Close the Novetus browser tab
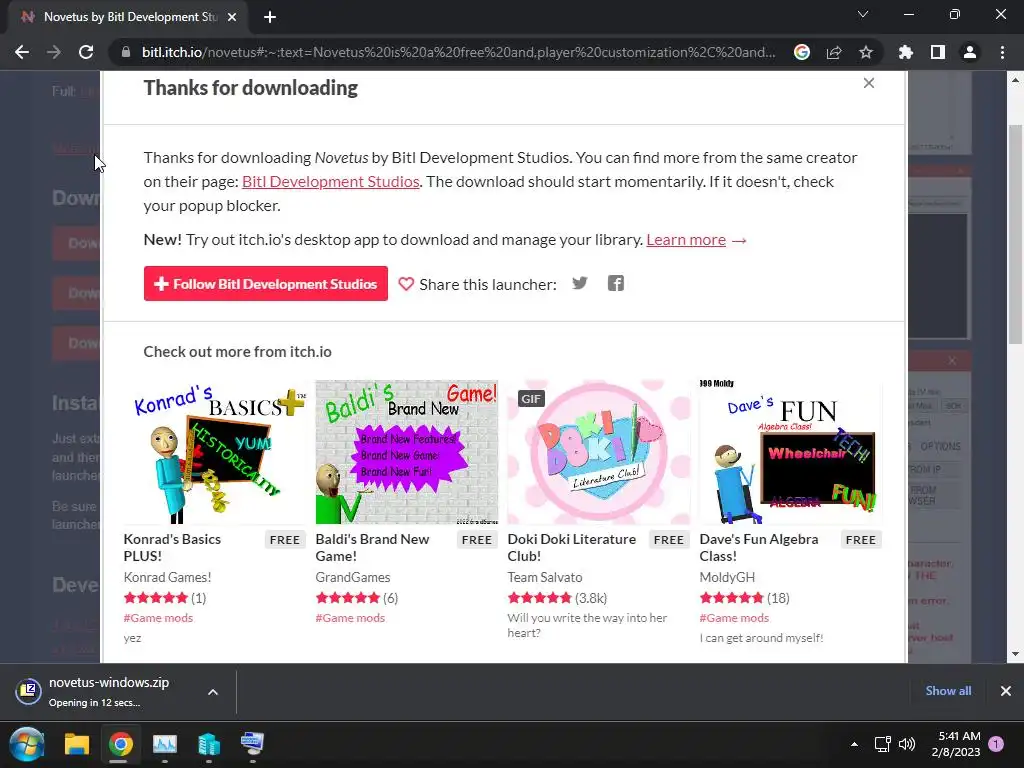The image size is (1024, 768). [232, 17]
